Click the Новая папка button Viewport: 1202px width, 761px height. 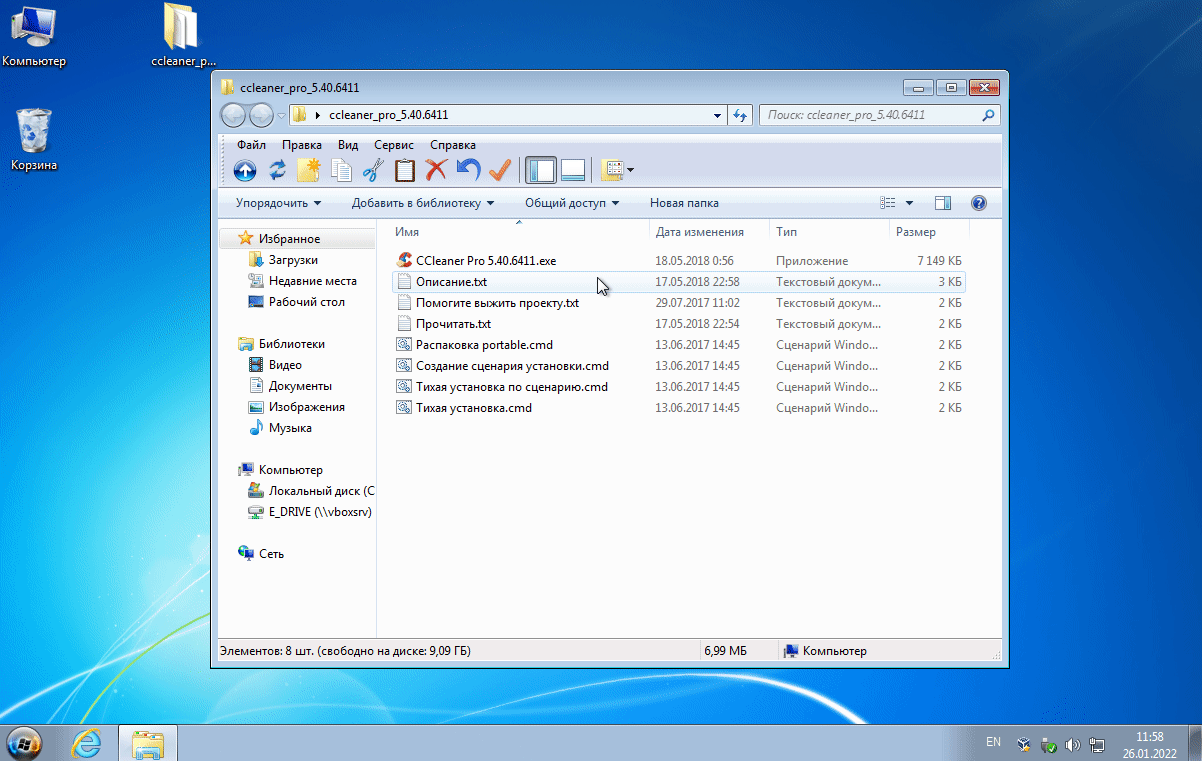tap(684, 203)
